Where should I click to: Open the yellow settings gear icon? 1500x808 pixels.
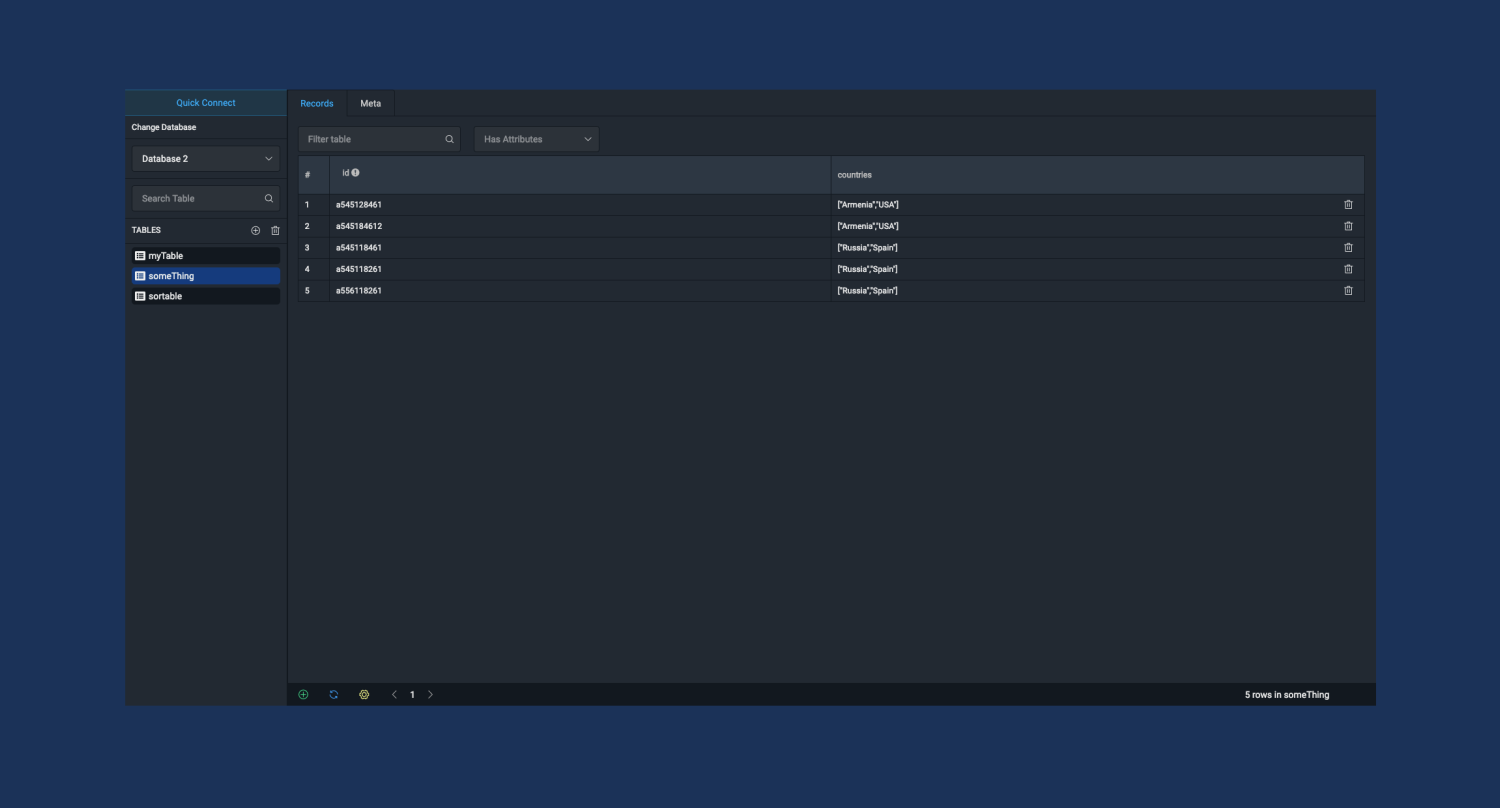coord(364,694)
